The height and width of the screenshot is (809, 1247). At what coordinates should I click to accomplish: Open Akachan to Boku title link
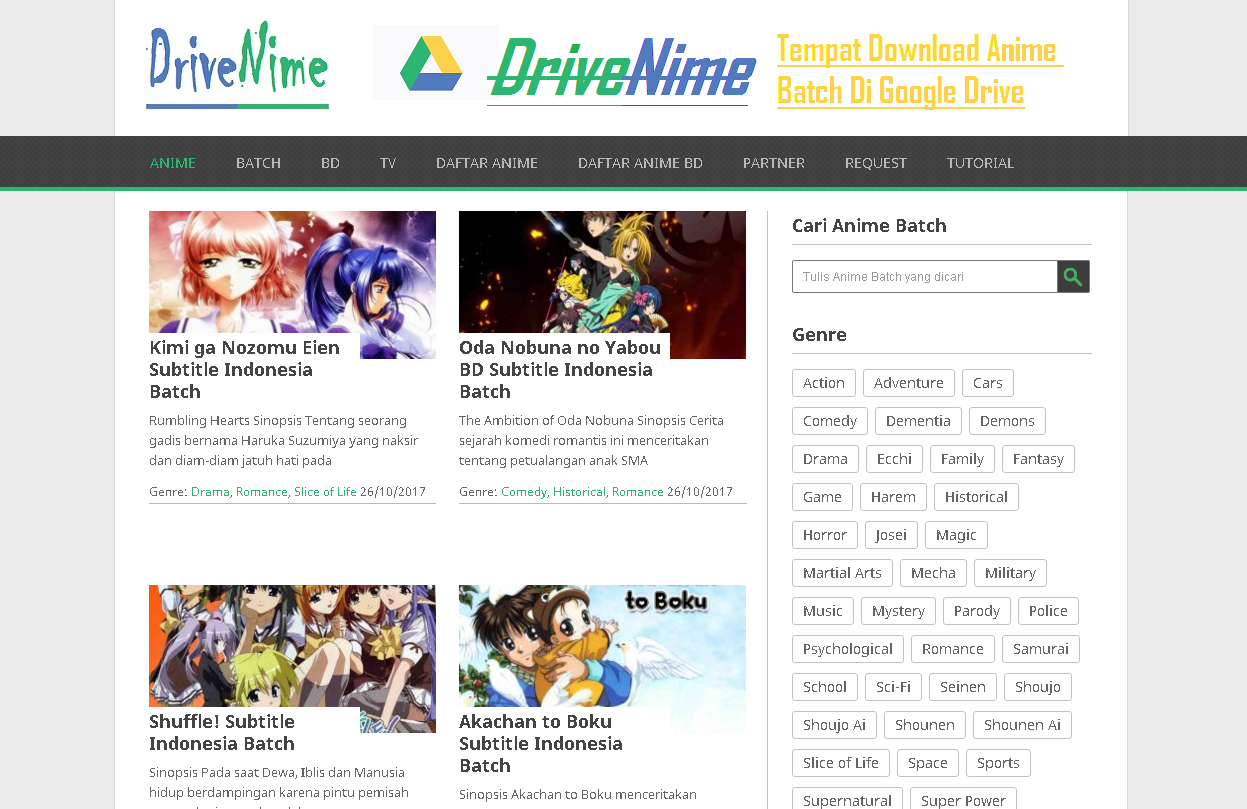pyautogui.click(x=541, y=744)
